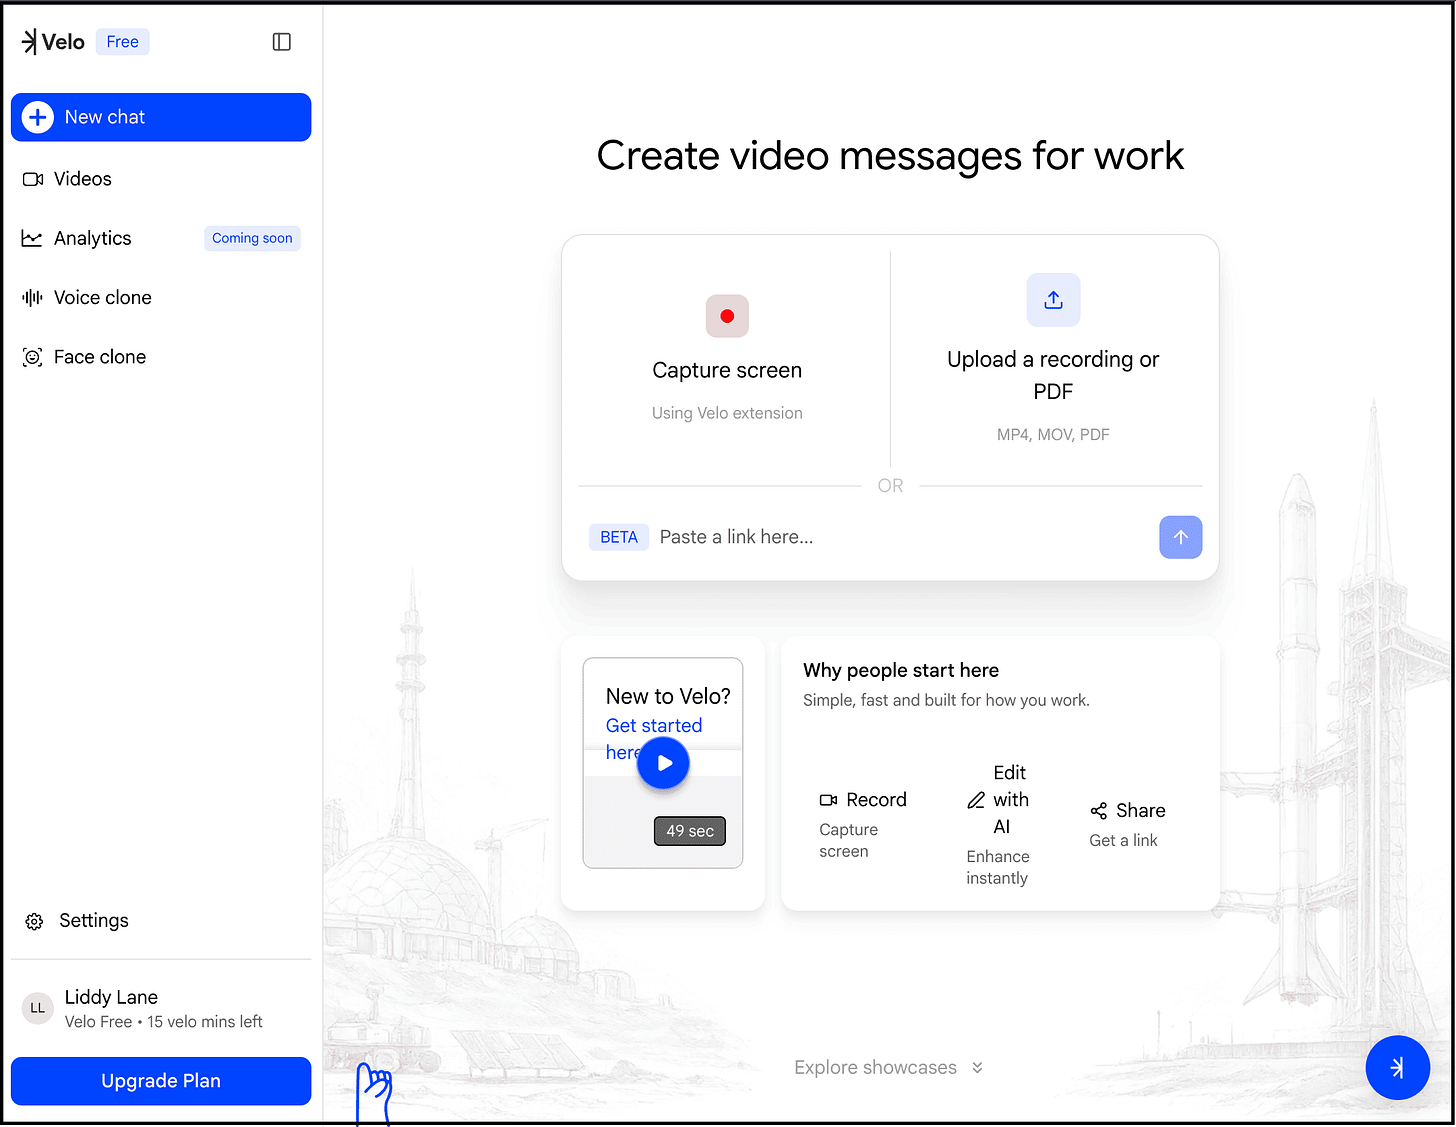Viewport: 1456px width, 1127px height.
Task: Submit the link with the arrow button
Action: click(1181, 537)
